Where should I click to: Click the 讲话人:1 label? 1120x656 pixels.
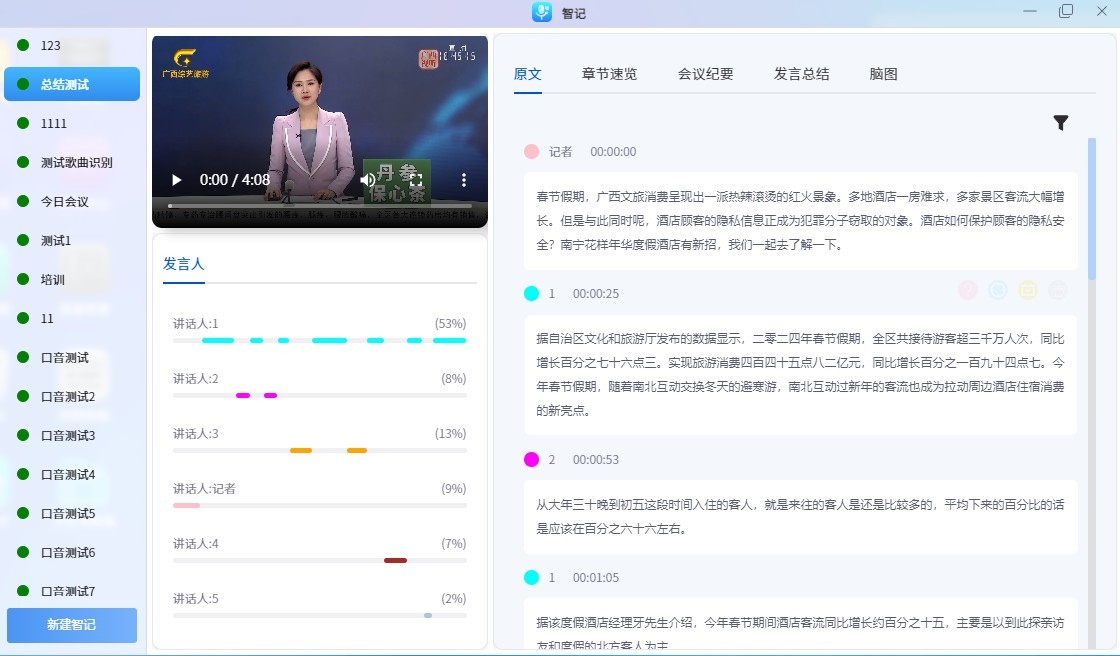pyautogui.click(x=196, y=324)
